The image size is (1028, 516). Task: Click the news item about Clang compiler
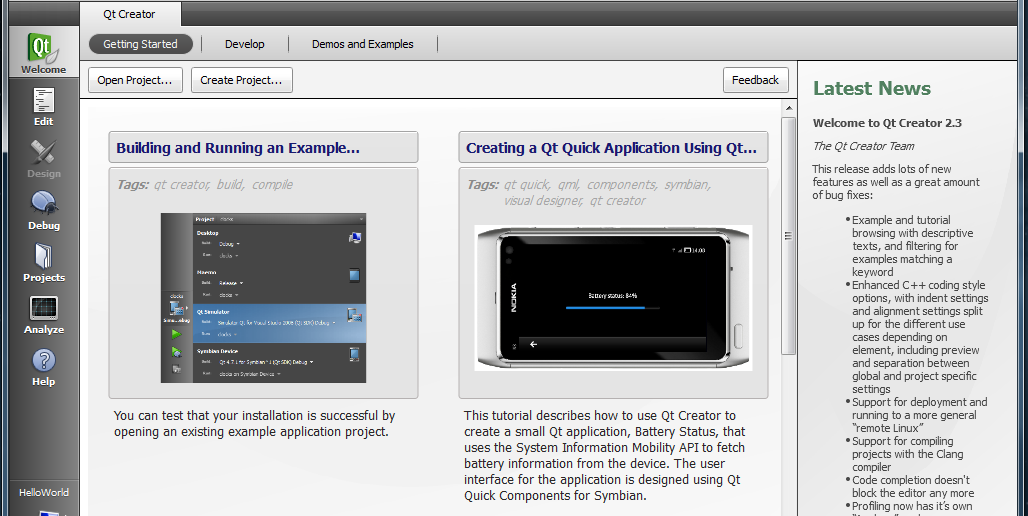click(x=907, y=454)
